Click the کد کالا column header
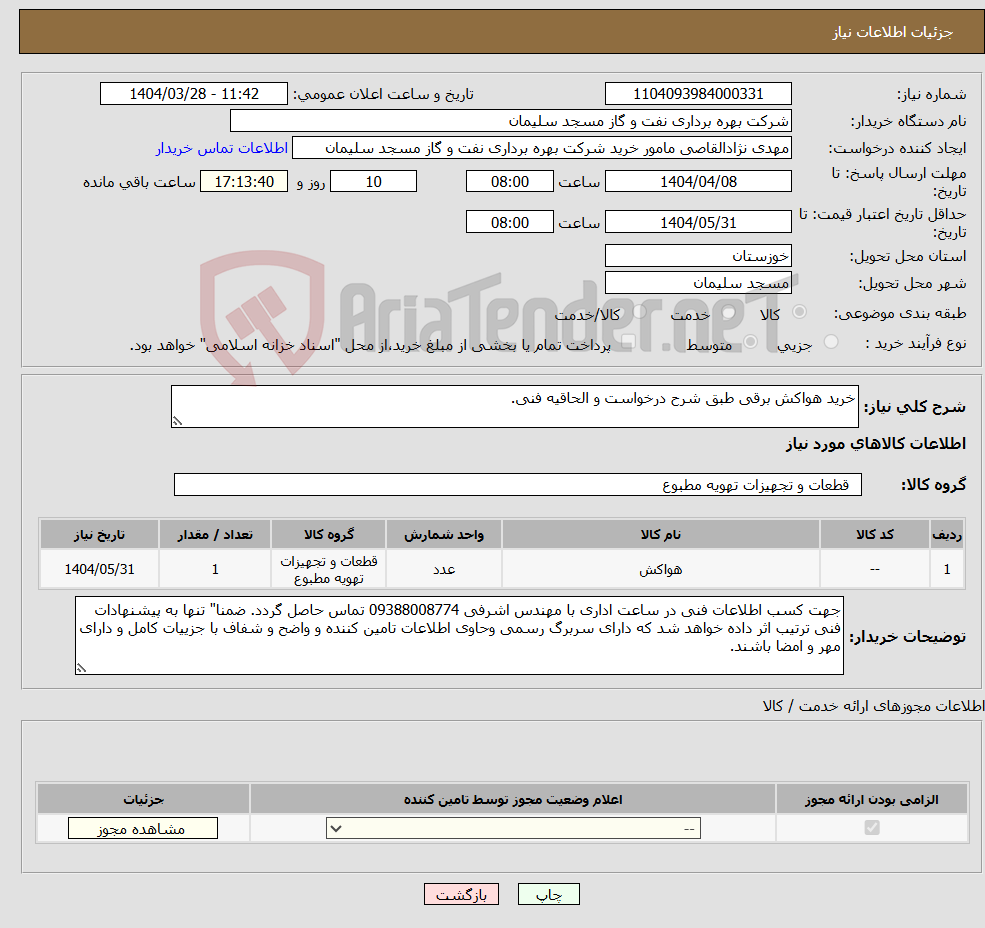 (874, 534)
